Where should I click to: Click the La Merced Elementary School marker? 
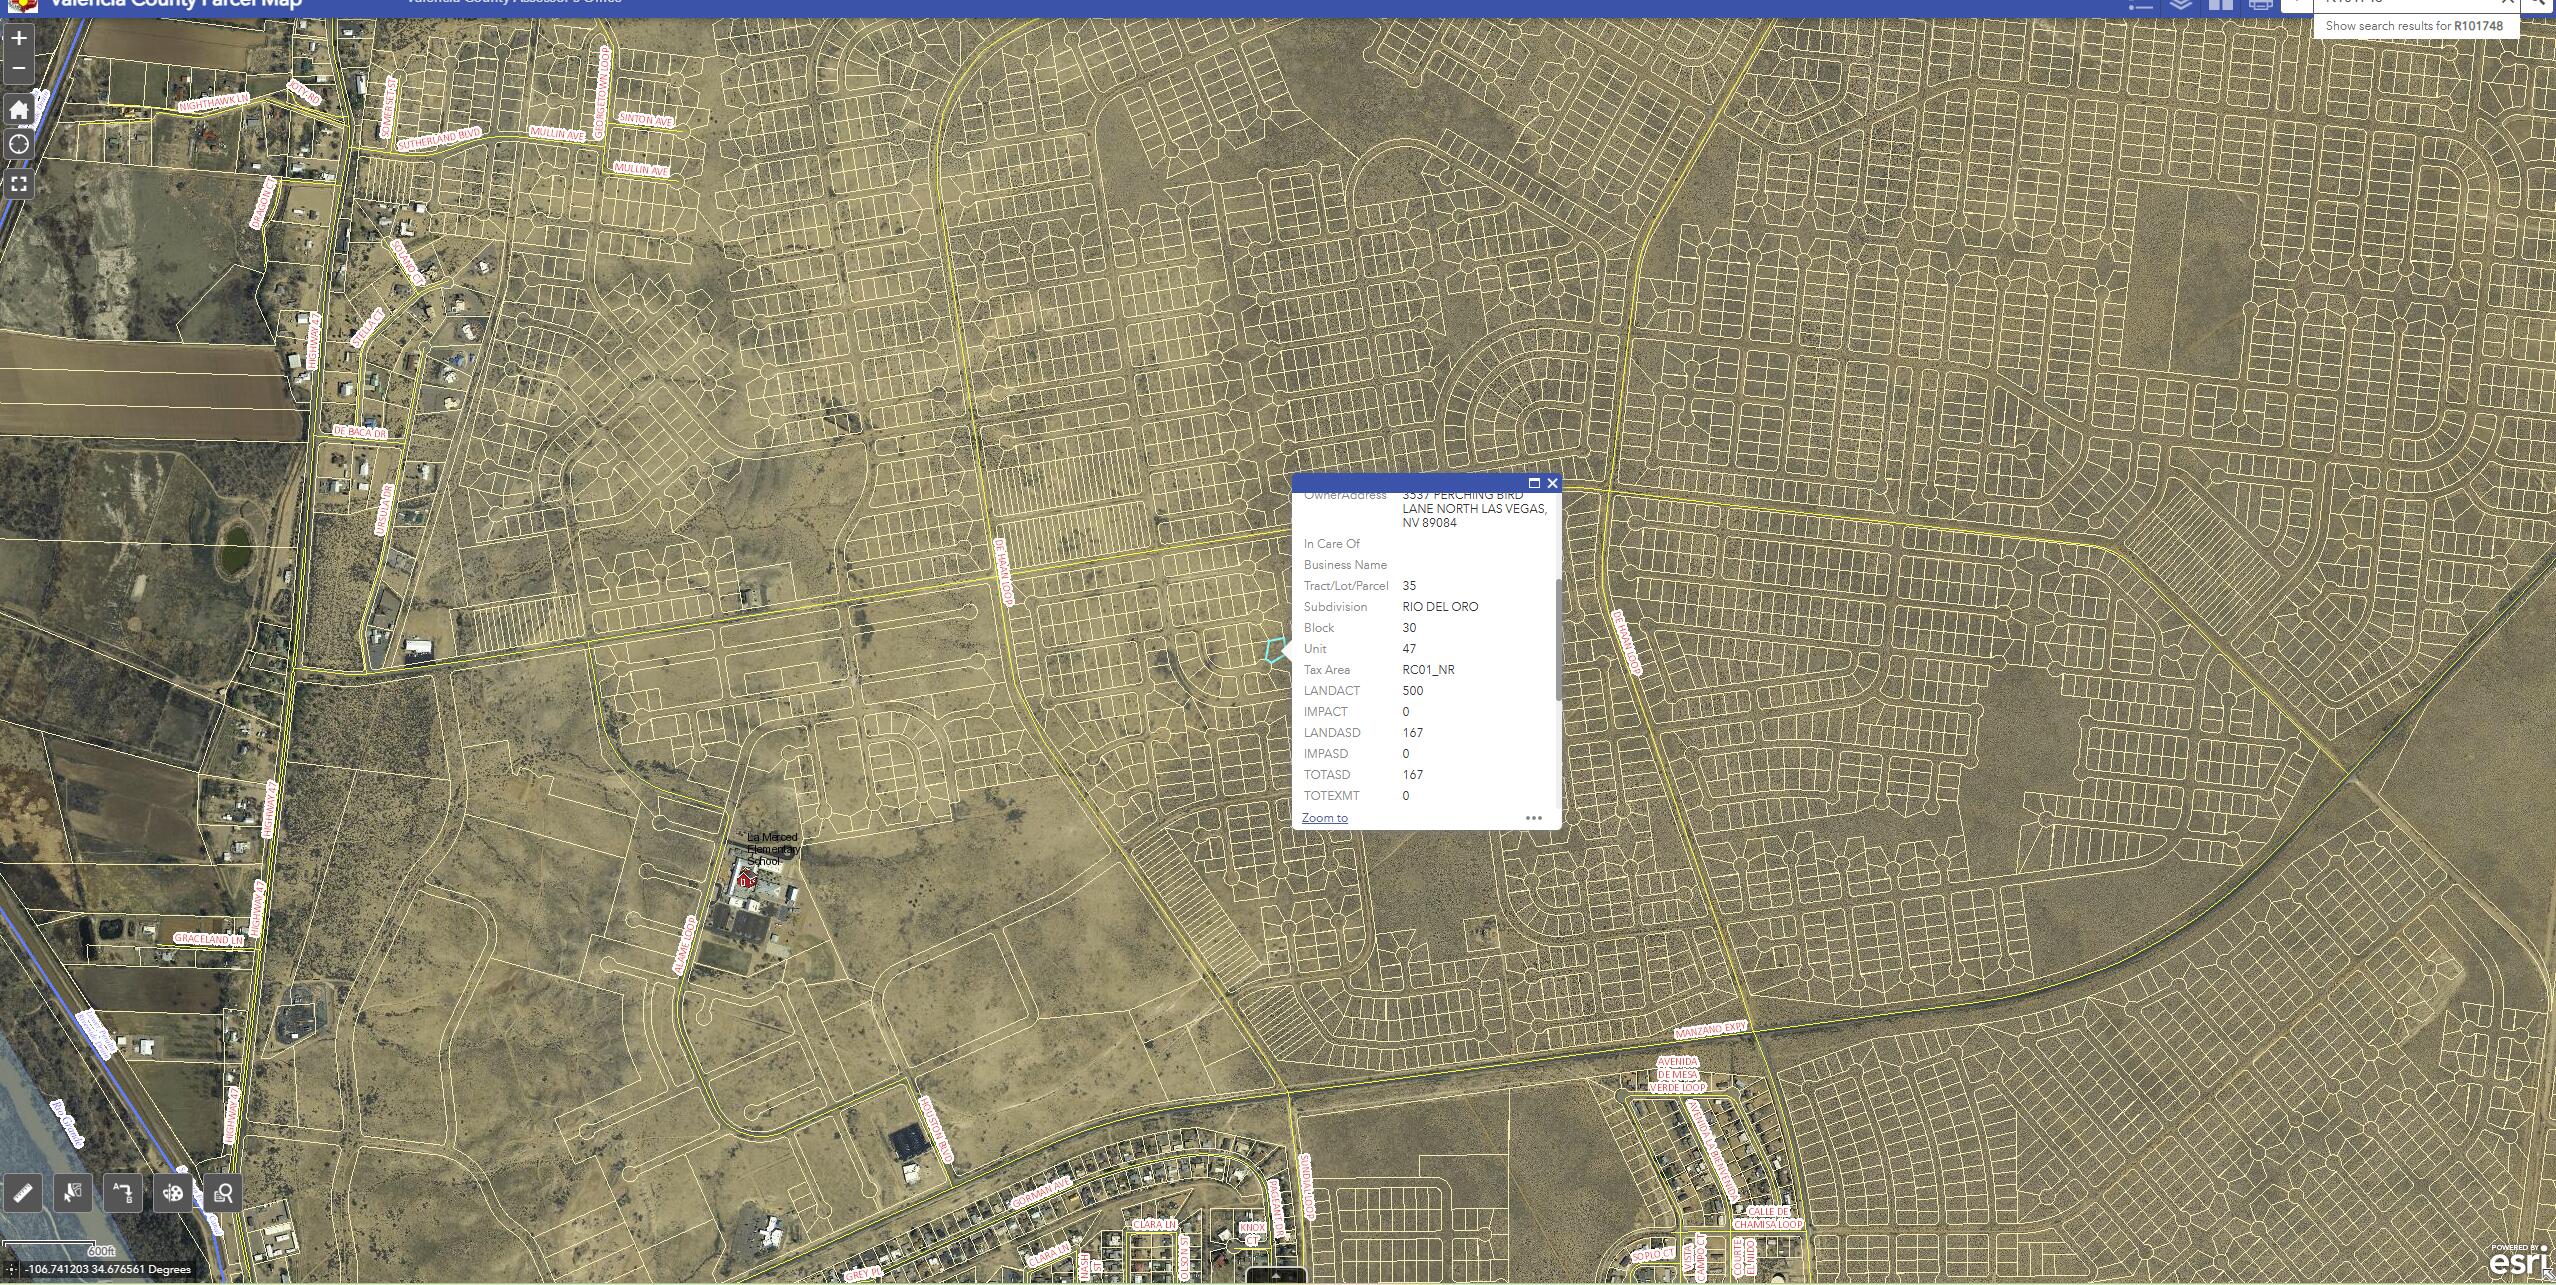coord(745,880)
